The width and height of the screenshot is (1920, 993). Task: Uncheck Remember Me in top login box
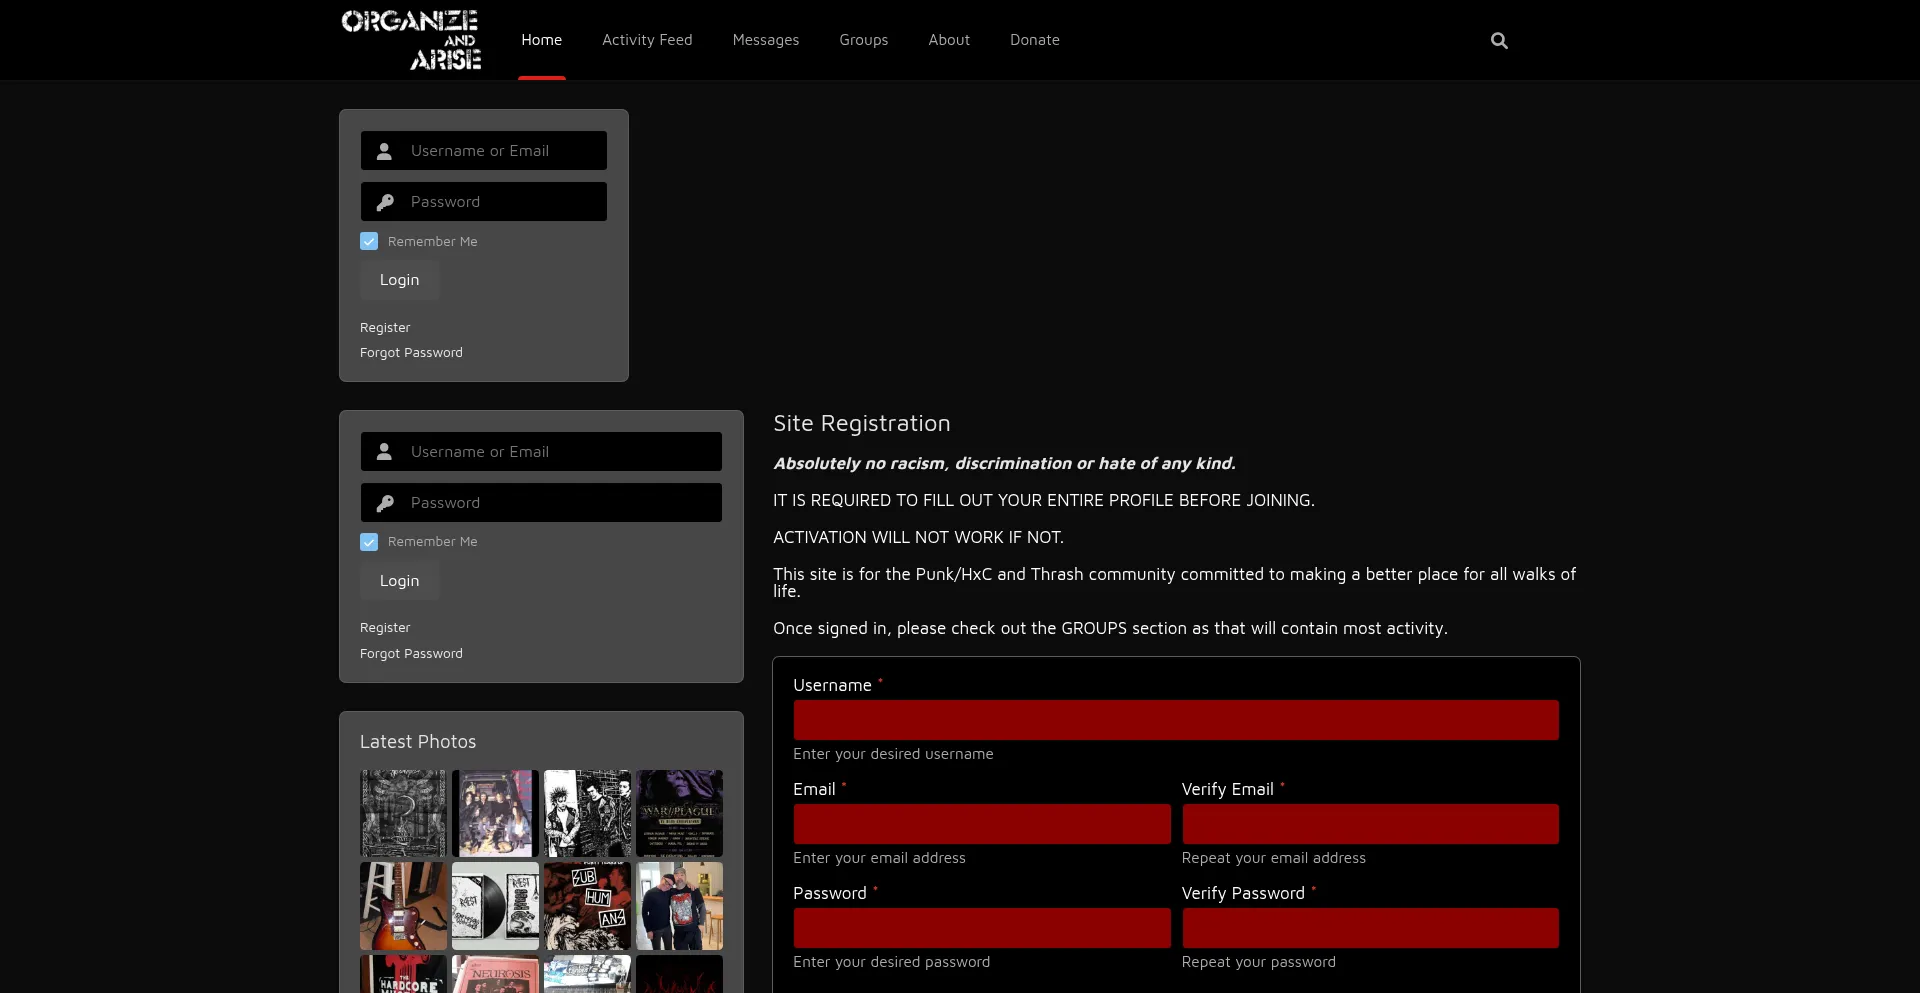click(369, 242)
